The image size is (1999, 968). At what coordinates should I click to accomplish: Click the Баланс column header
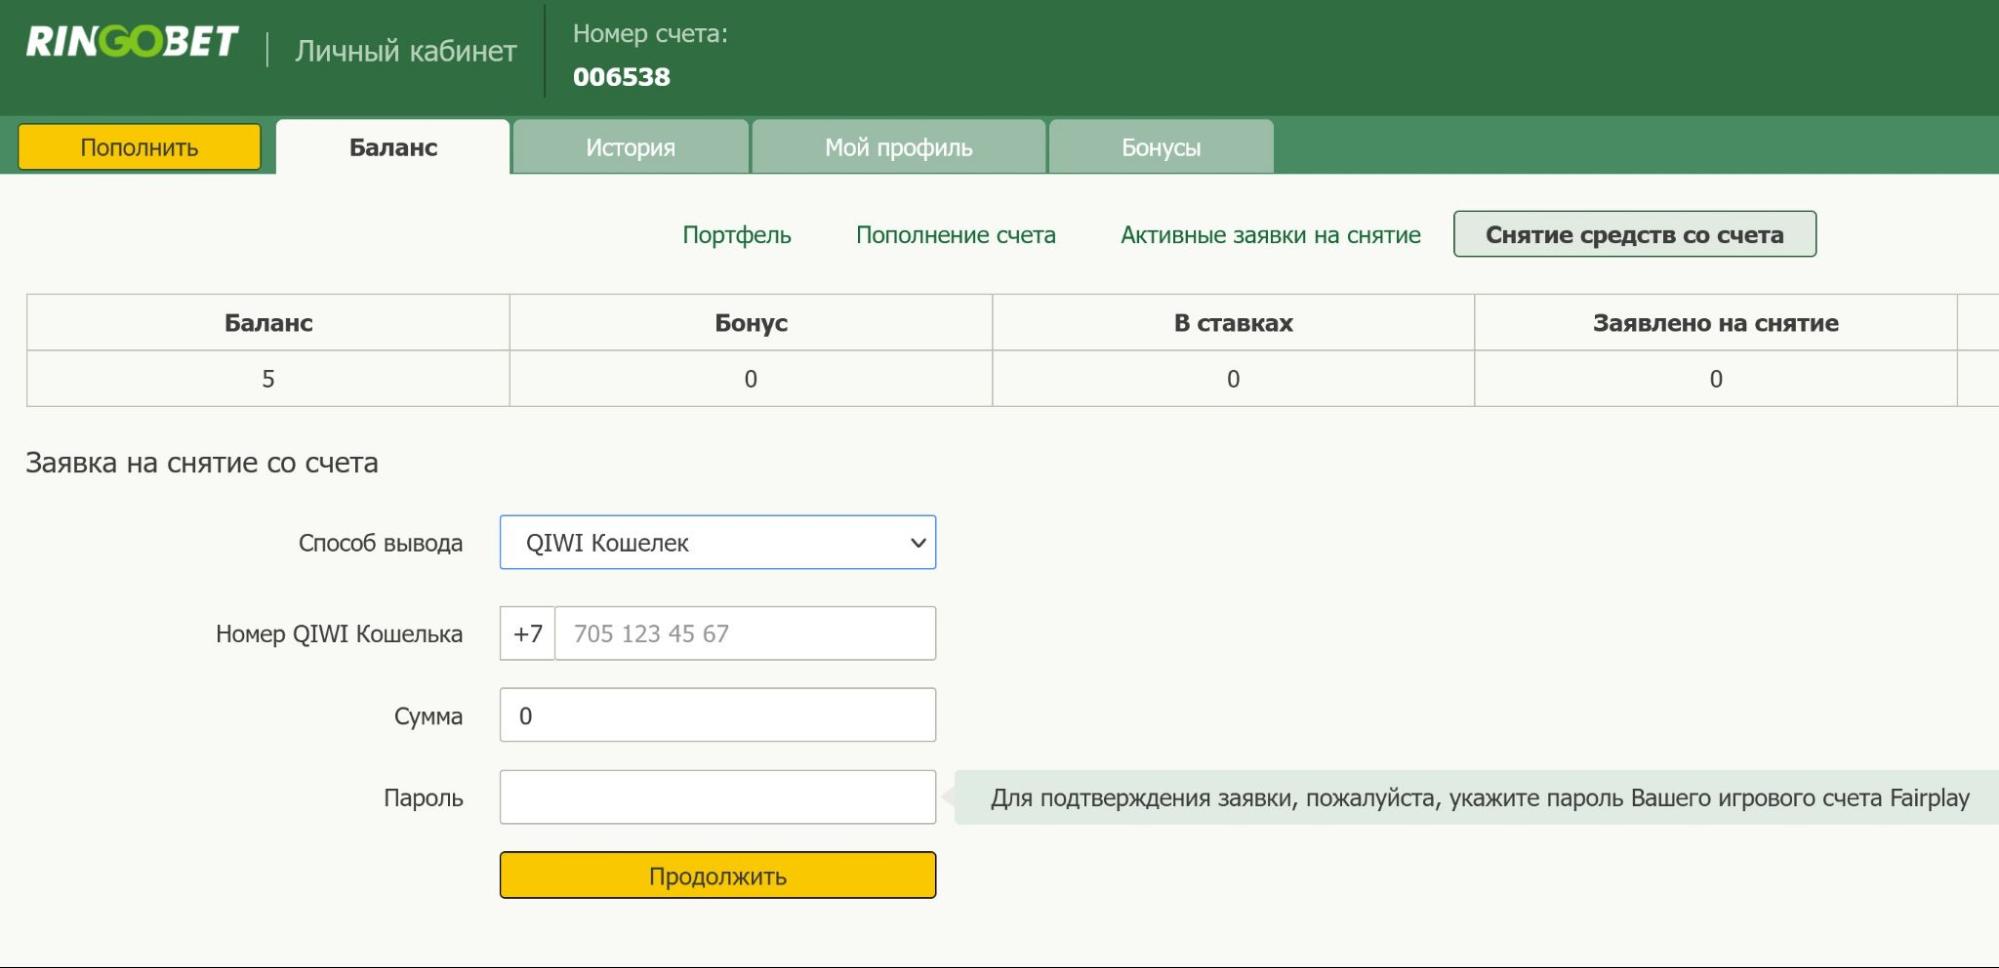coord(268,322)
